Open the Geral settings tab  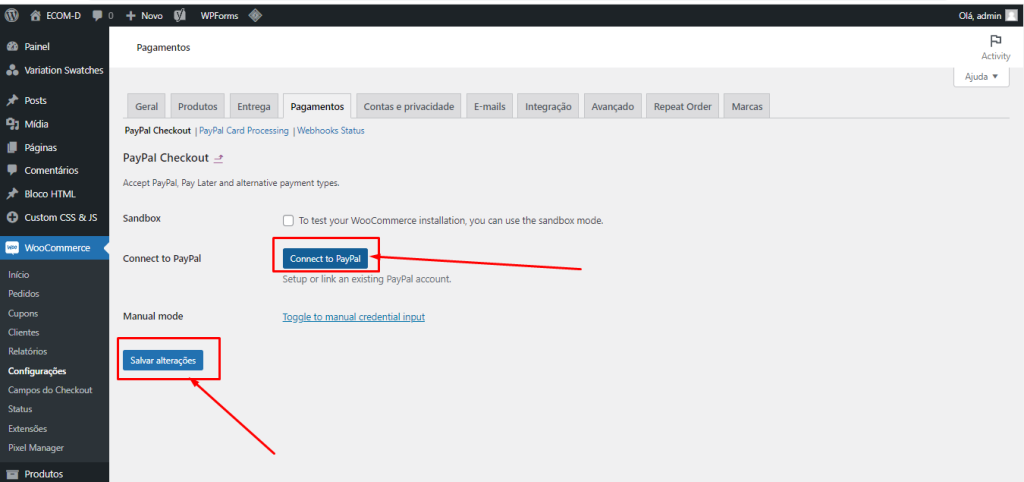[x=146, y=106]
